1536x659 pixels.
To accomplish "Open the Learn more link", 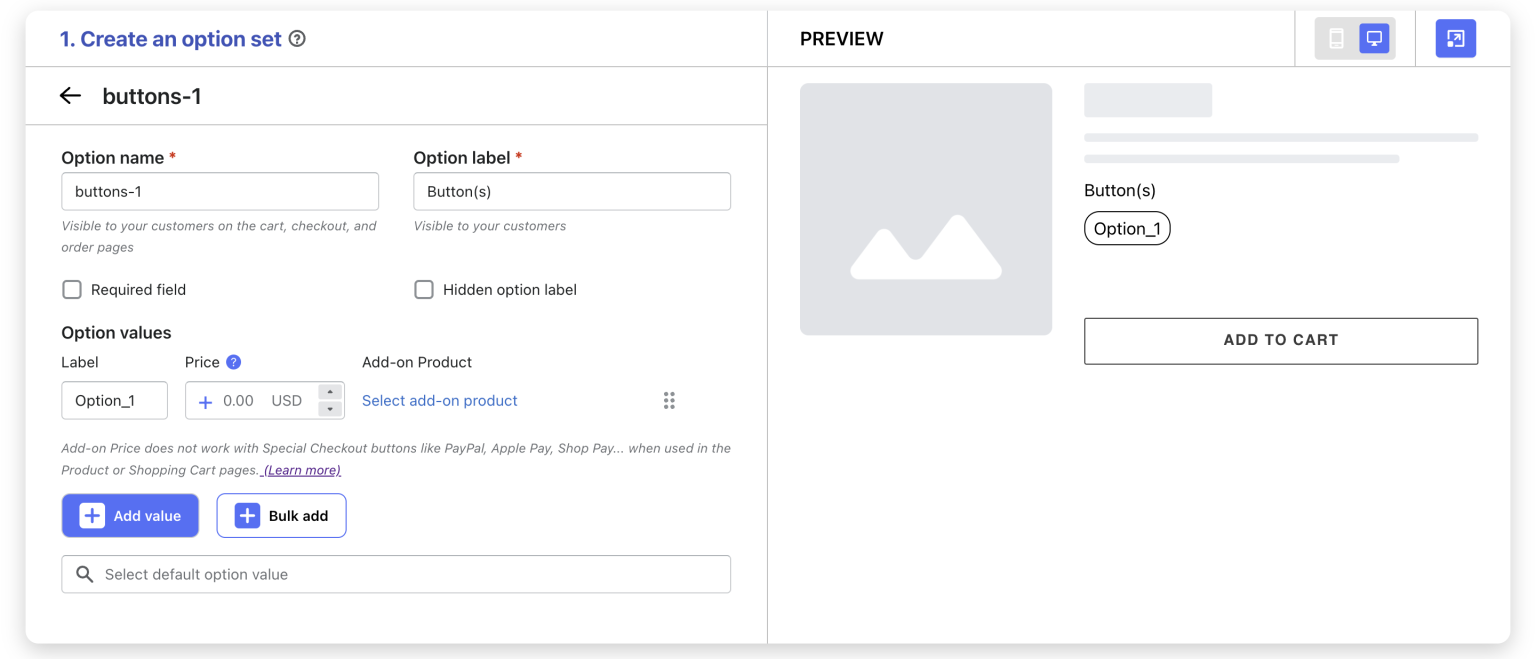I will [x=300, y=470].
